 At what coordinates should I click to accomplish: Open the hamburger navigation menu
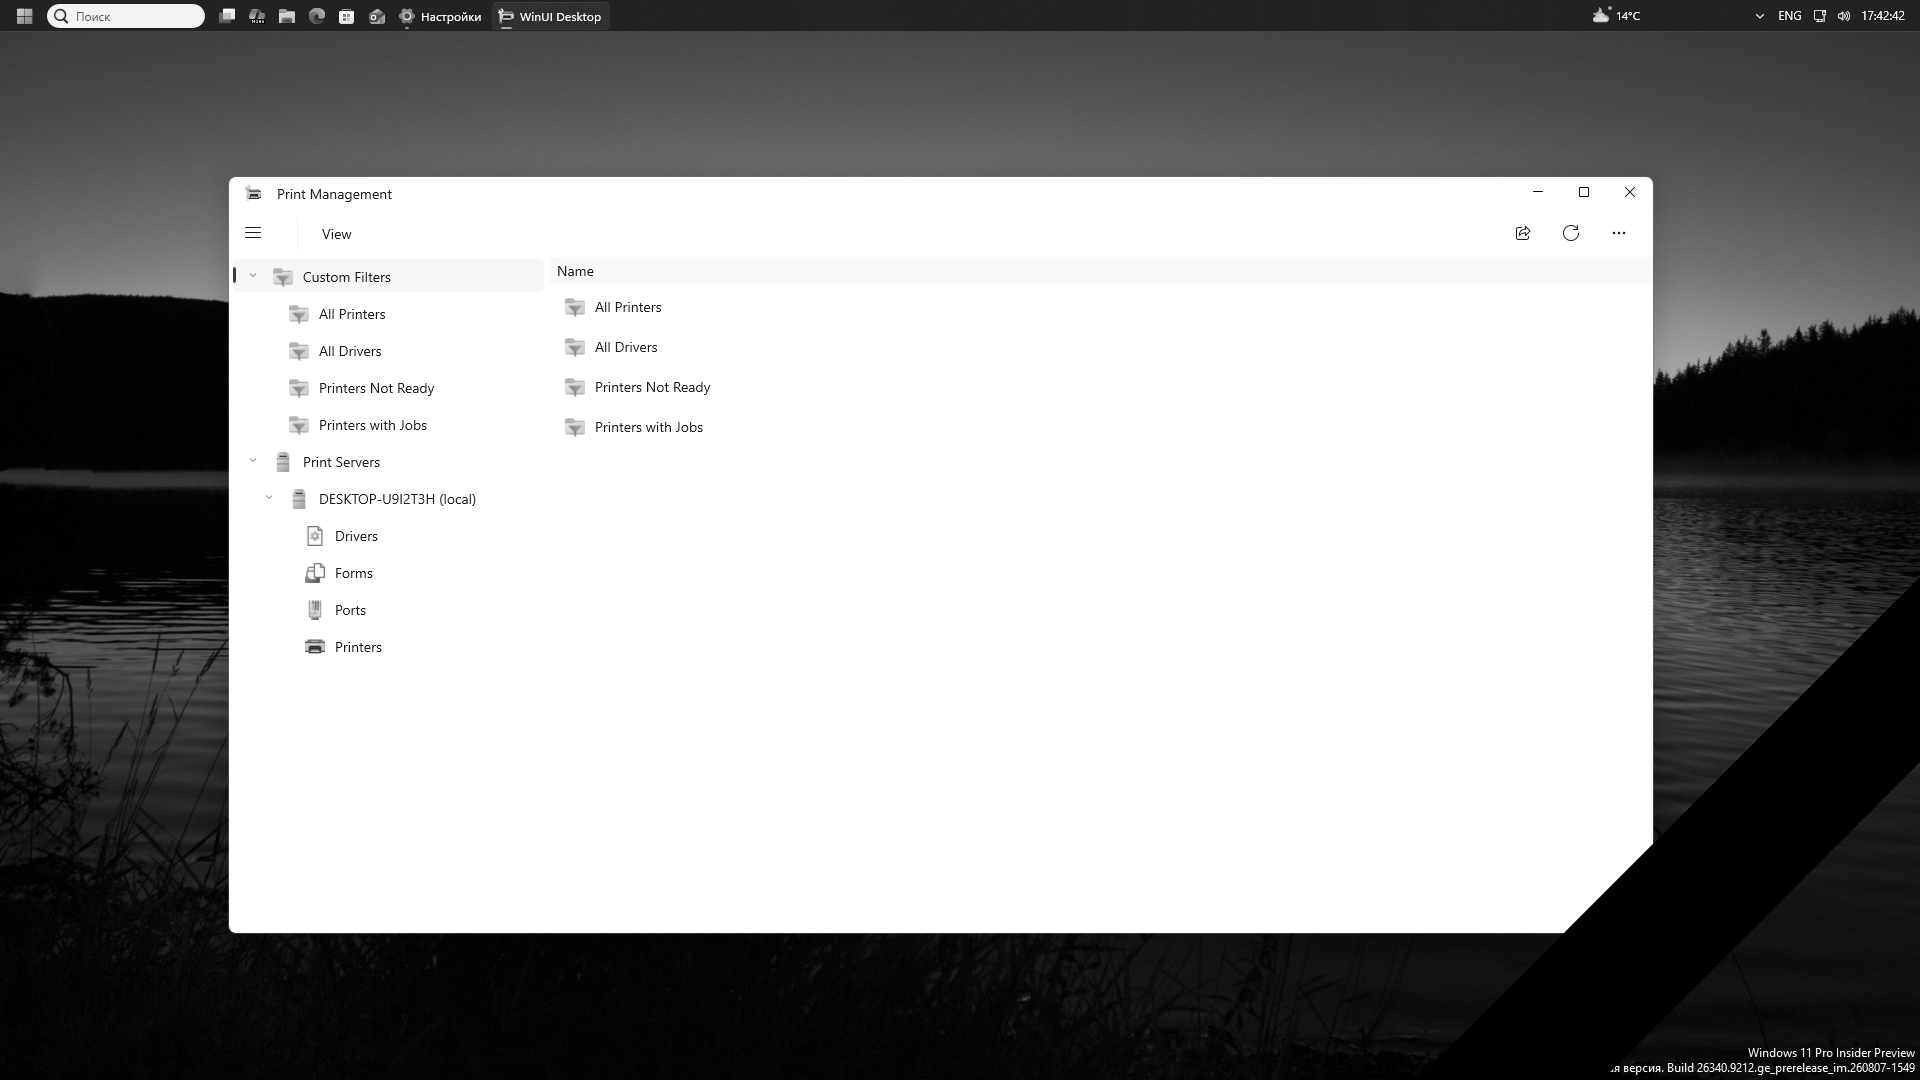pyautogui.click(x=253, y=233)
